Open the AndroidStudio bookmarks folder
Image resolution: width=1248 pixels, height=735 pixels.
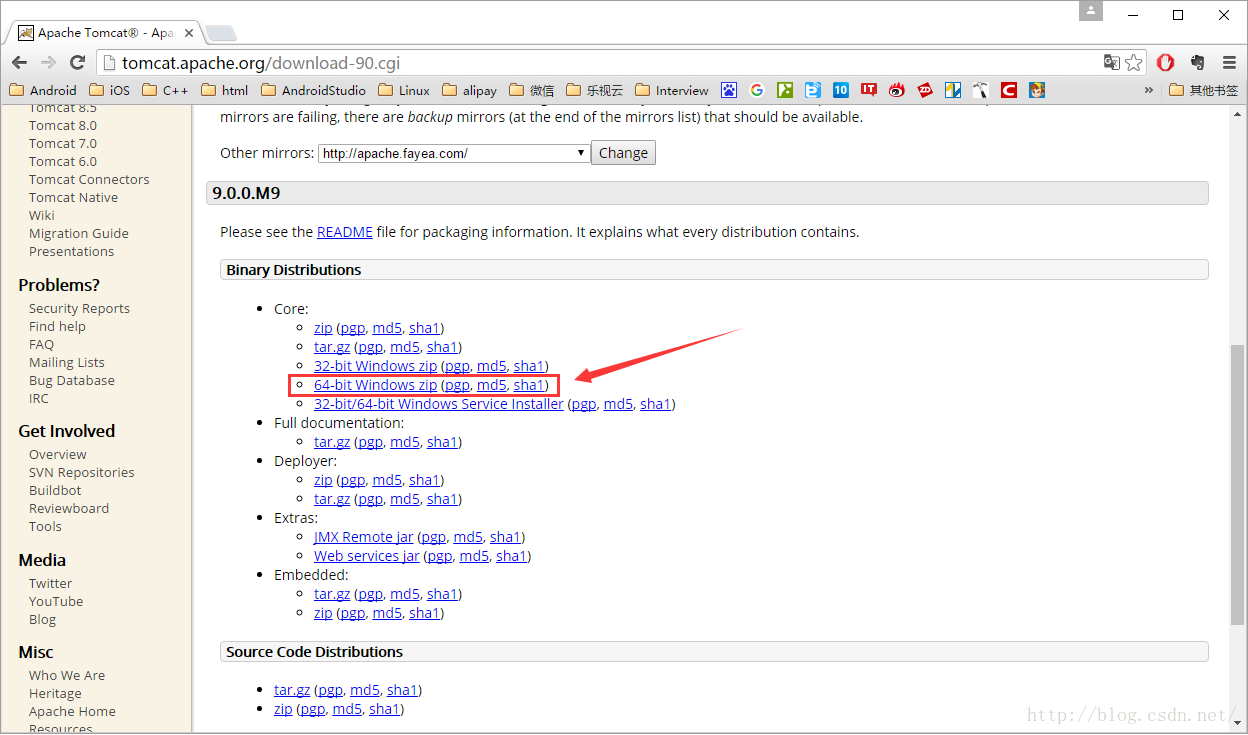313,90
